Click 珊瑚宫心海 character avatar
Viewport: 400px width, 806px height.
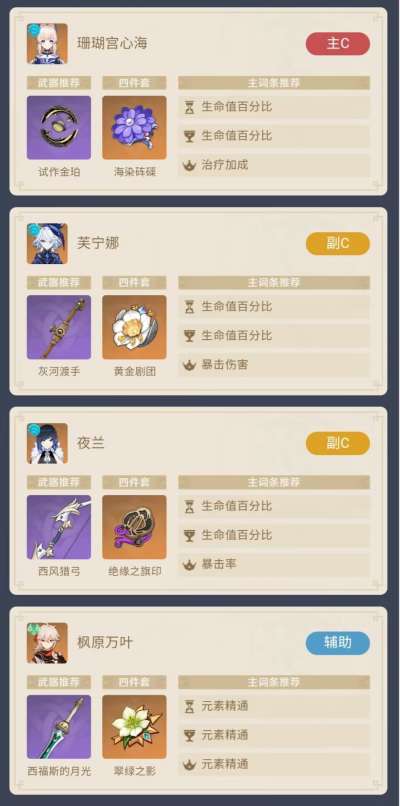click(x=47, y=44)
